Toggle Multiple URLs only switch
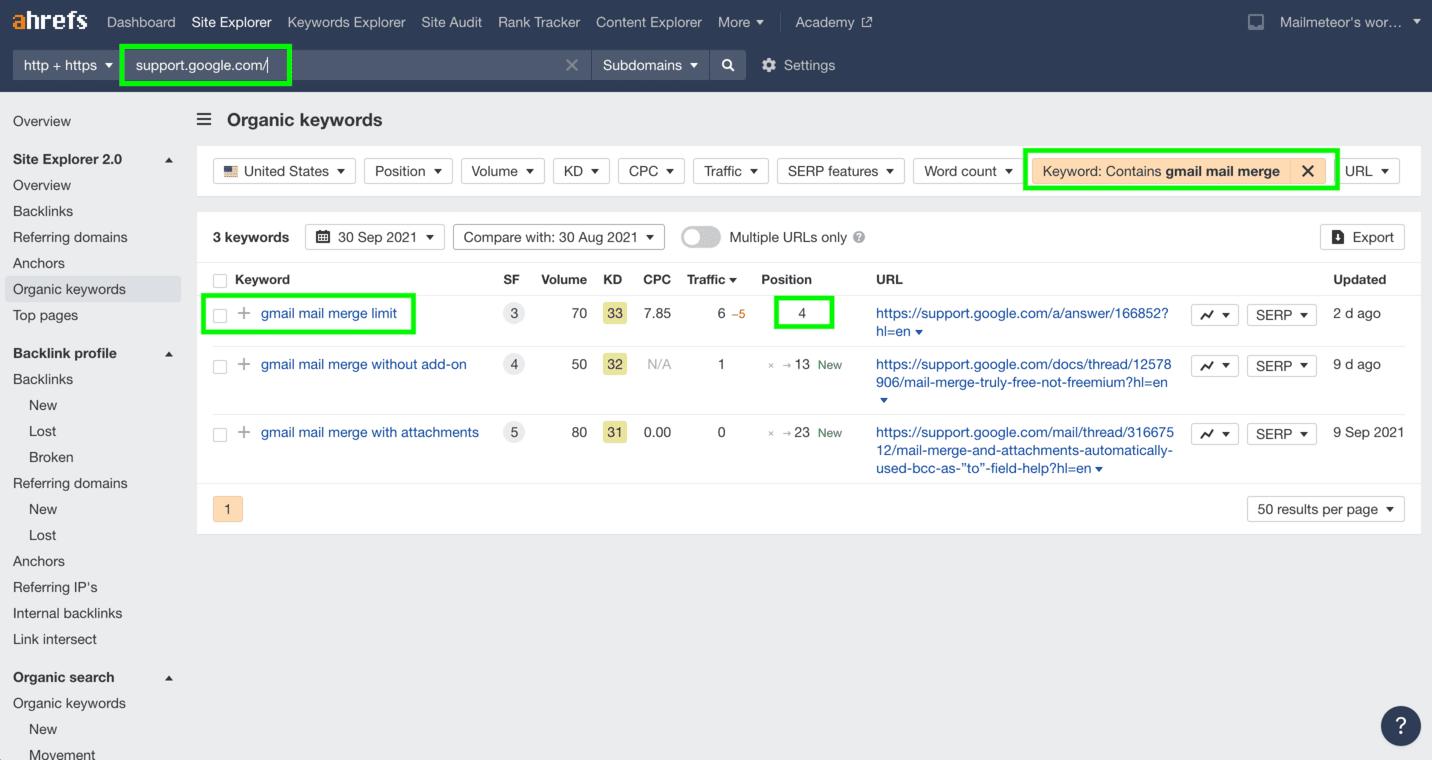This screenshot has width=1432, height=760. [701, 237]
